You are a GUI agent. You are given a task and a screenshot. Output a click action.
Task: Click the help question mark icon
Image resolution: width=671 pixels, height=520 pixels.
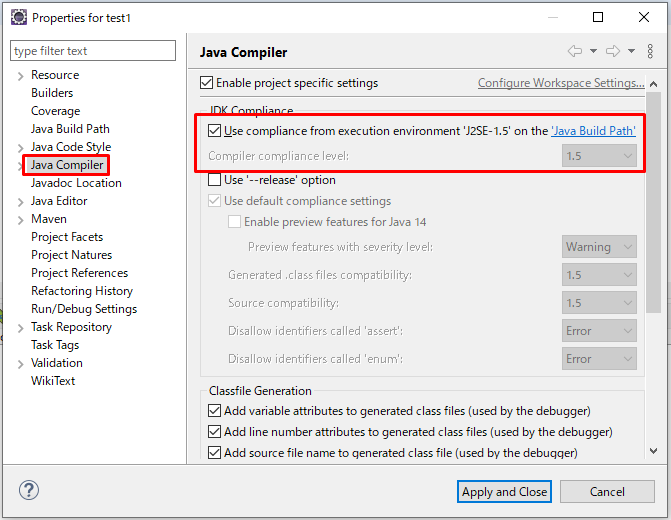tap(29, 490)
